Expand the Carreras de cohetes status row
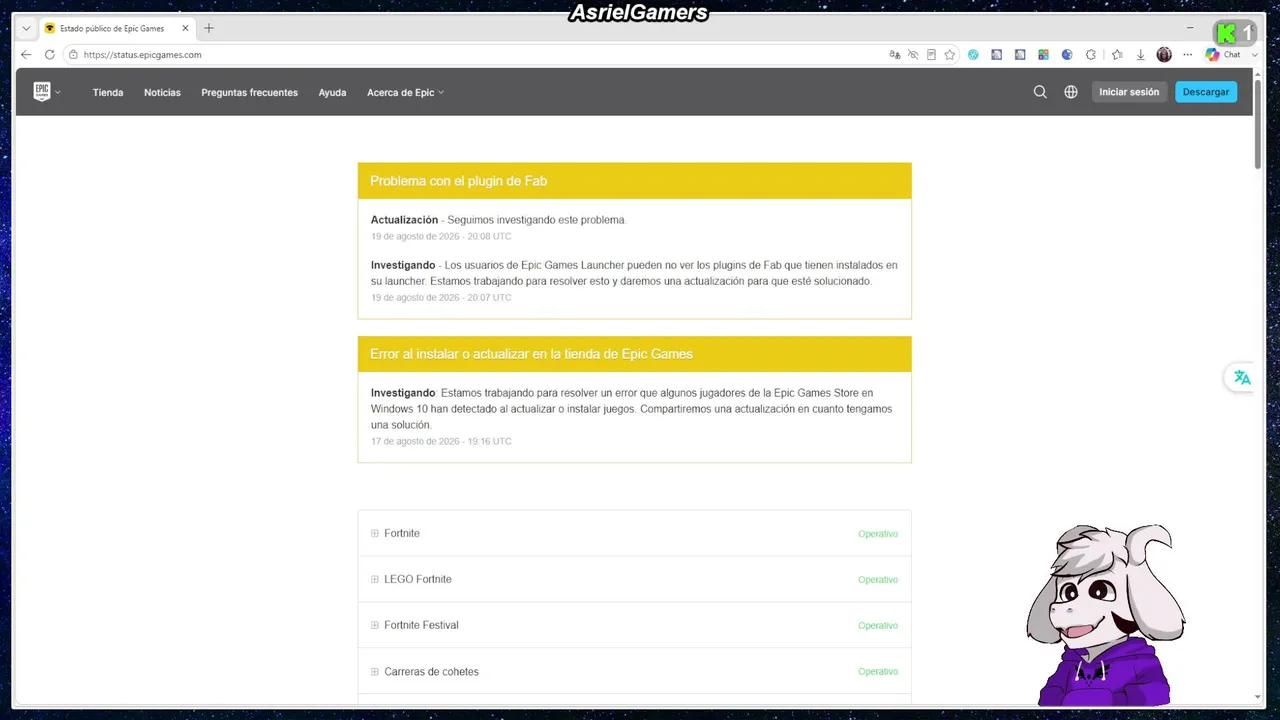 coord(375,672)
